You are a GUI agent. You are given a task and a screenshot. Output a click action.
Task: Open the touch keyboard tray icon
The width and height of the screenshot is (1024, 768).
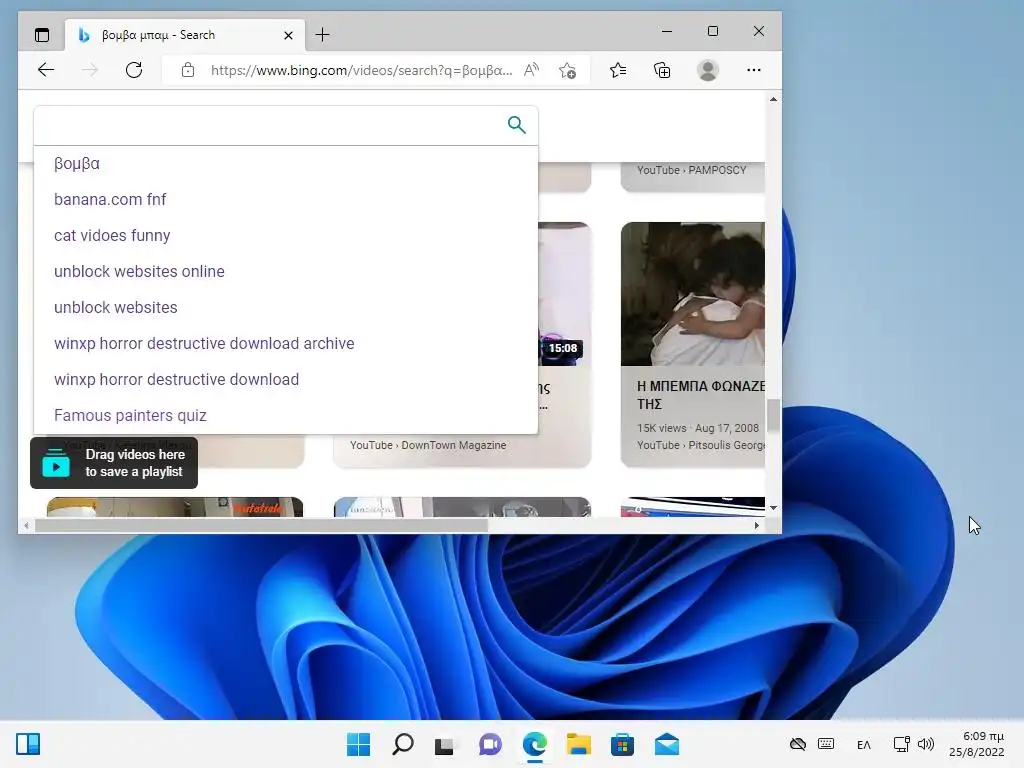coord(825,744)
